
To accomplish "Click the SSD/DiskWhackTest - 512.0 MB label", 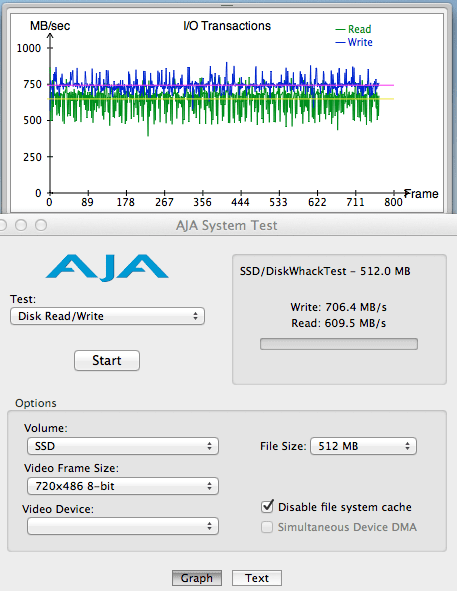I will point(325,271).
